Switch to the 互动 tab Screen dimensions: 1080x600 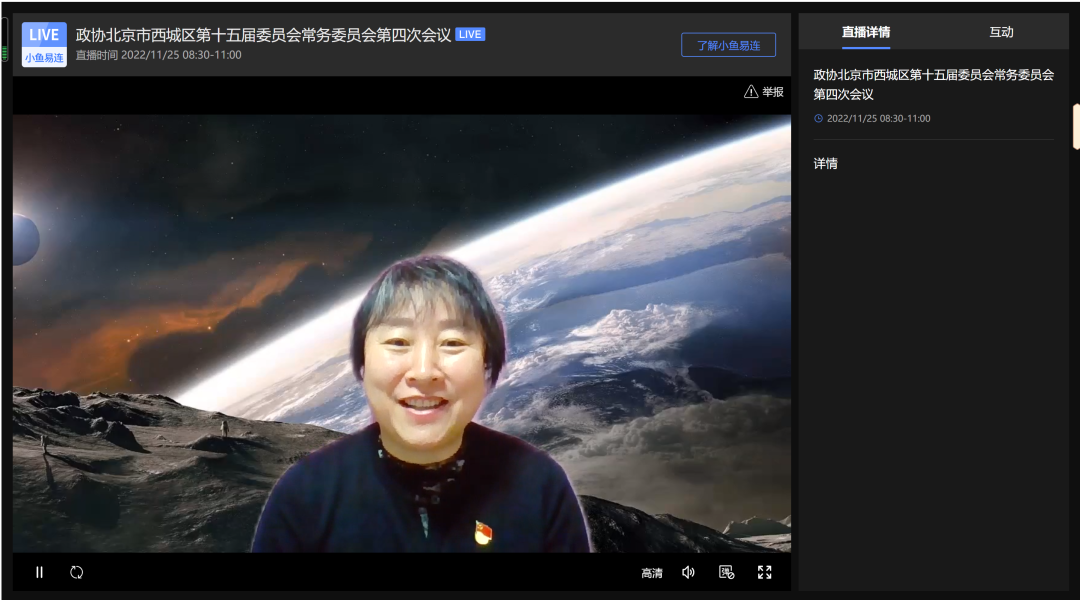pos(1001,32)
